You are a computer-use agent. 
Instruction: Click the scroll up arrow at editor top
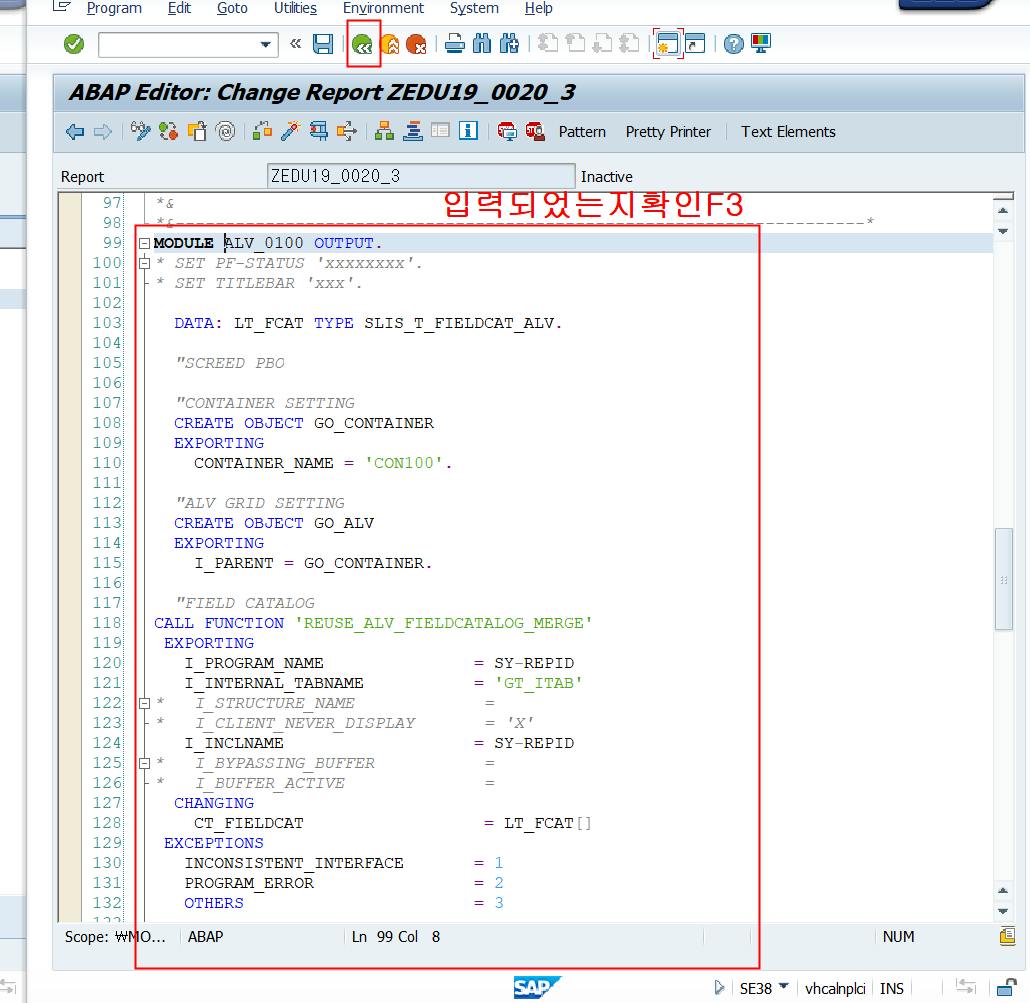pyautogui.click(x=1003, y=211)
